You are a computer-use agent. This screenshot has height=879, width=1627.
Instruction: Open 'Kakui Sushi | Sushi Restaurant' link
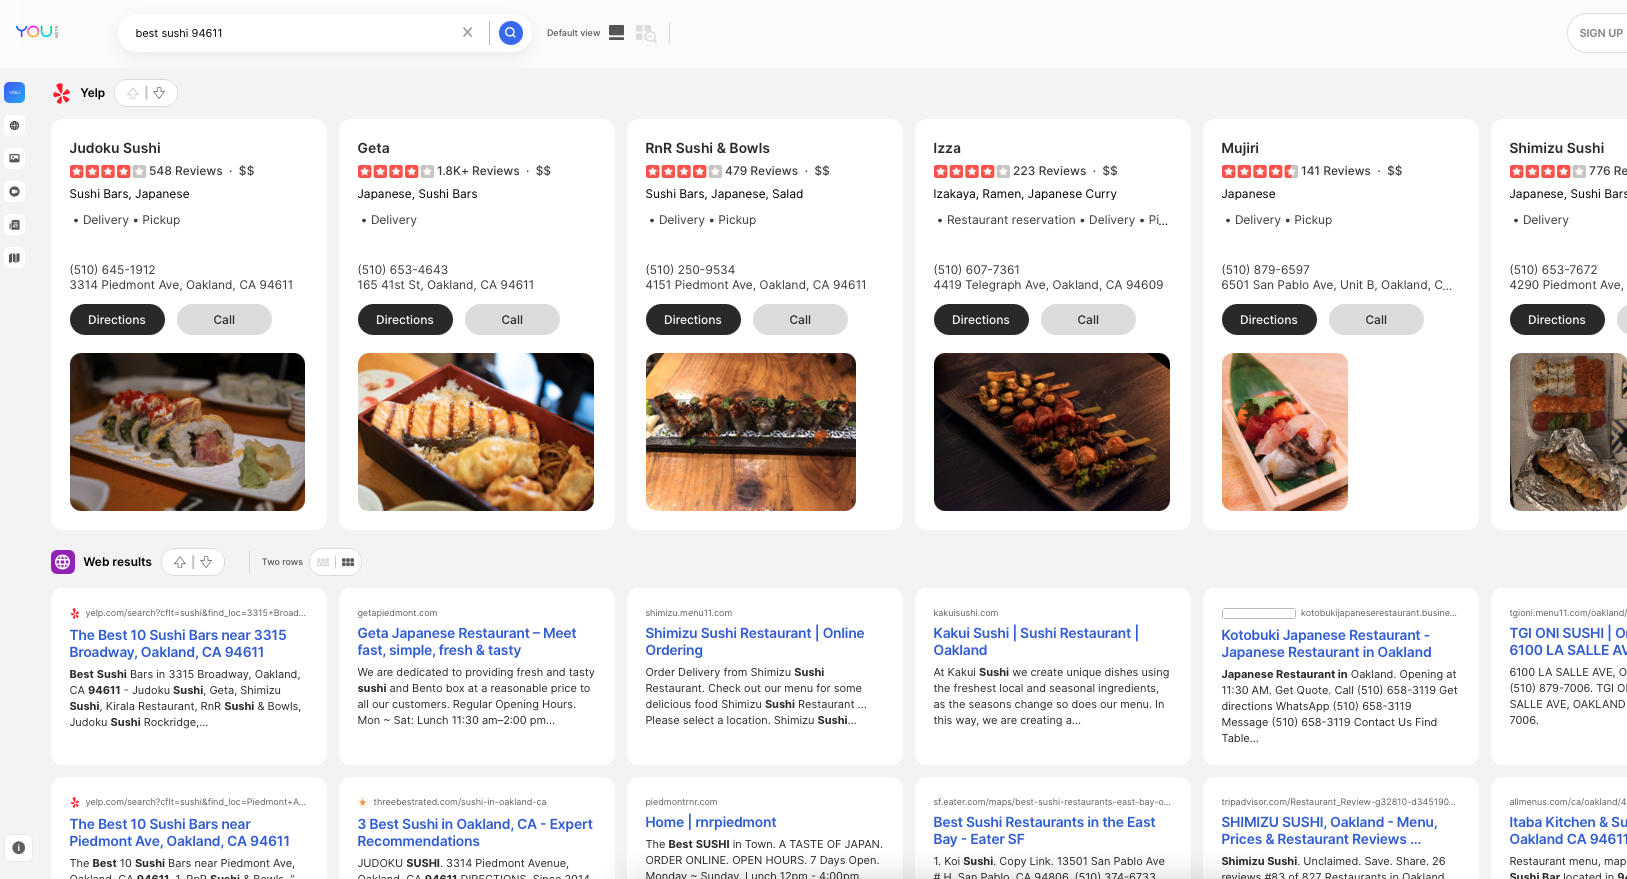coord(1036,641)
